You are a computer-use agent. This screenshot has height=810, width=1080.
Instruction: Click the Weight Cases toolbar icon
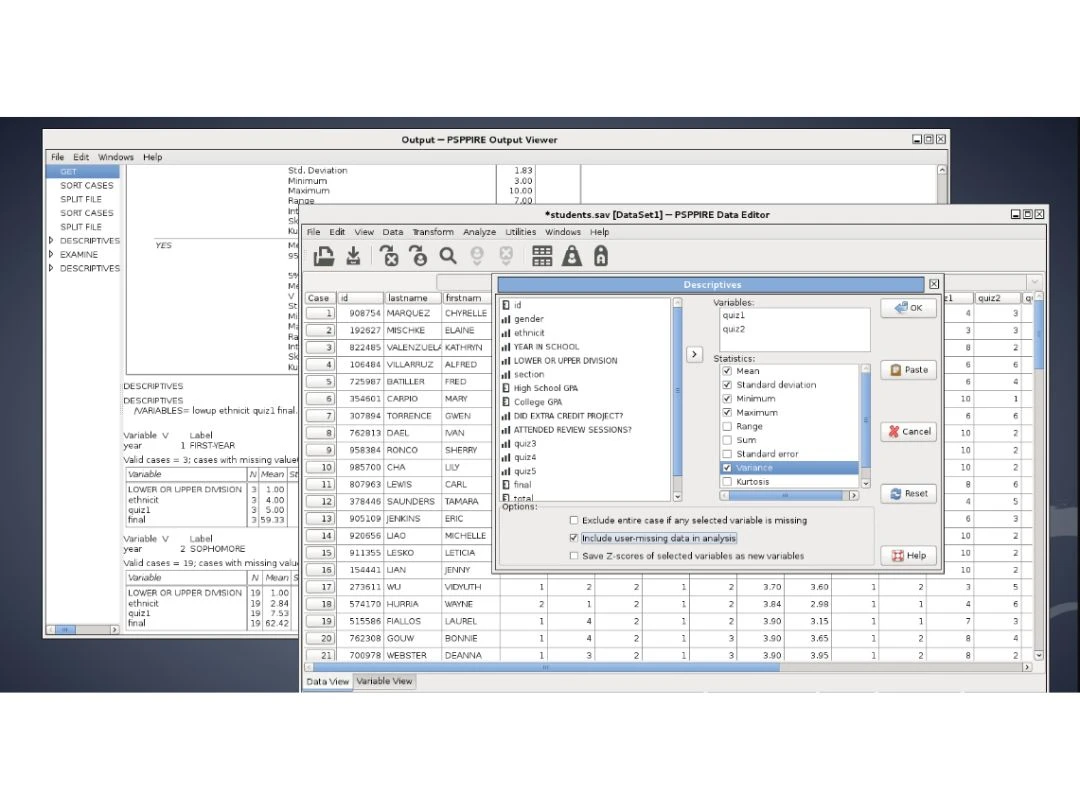tap(572, 256)
